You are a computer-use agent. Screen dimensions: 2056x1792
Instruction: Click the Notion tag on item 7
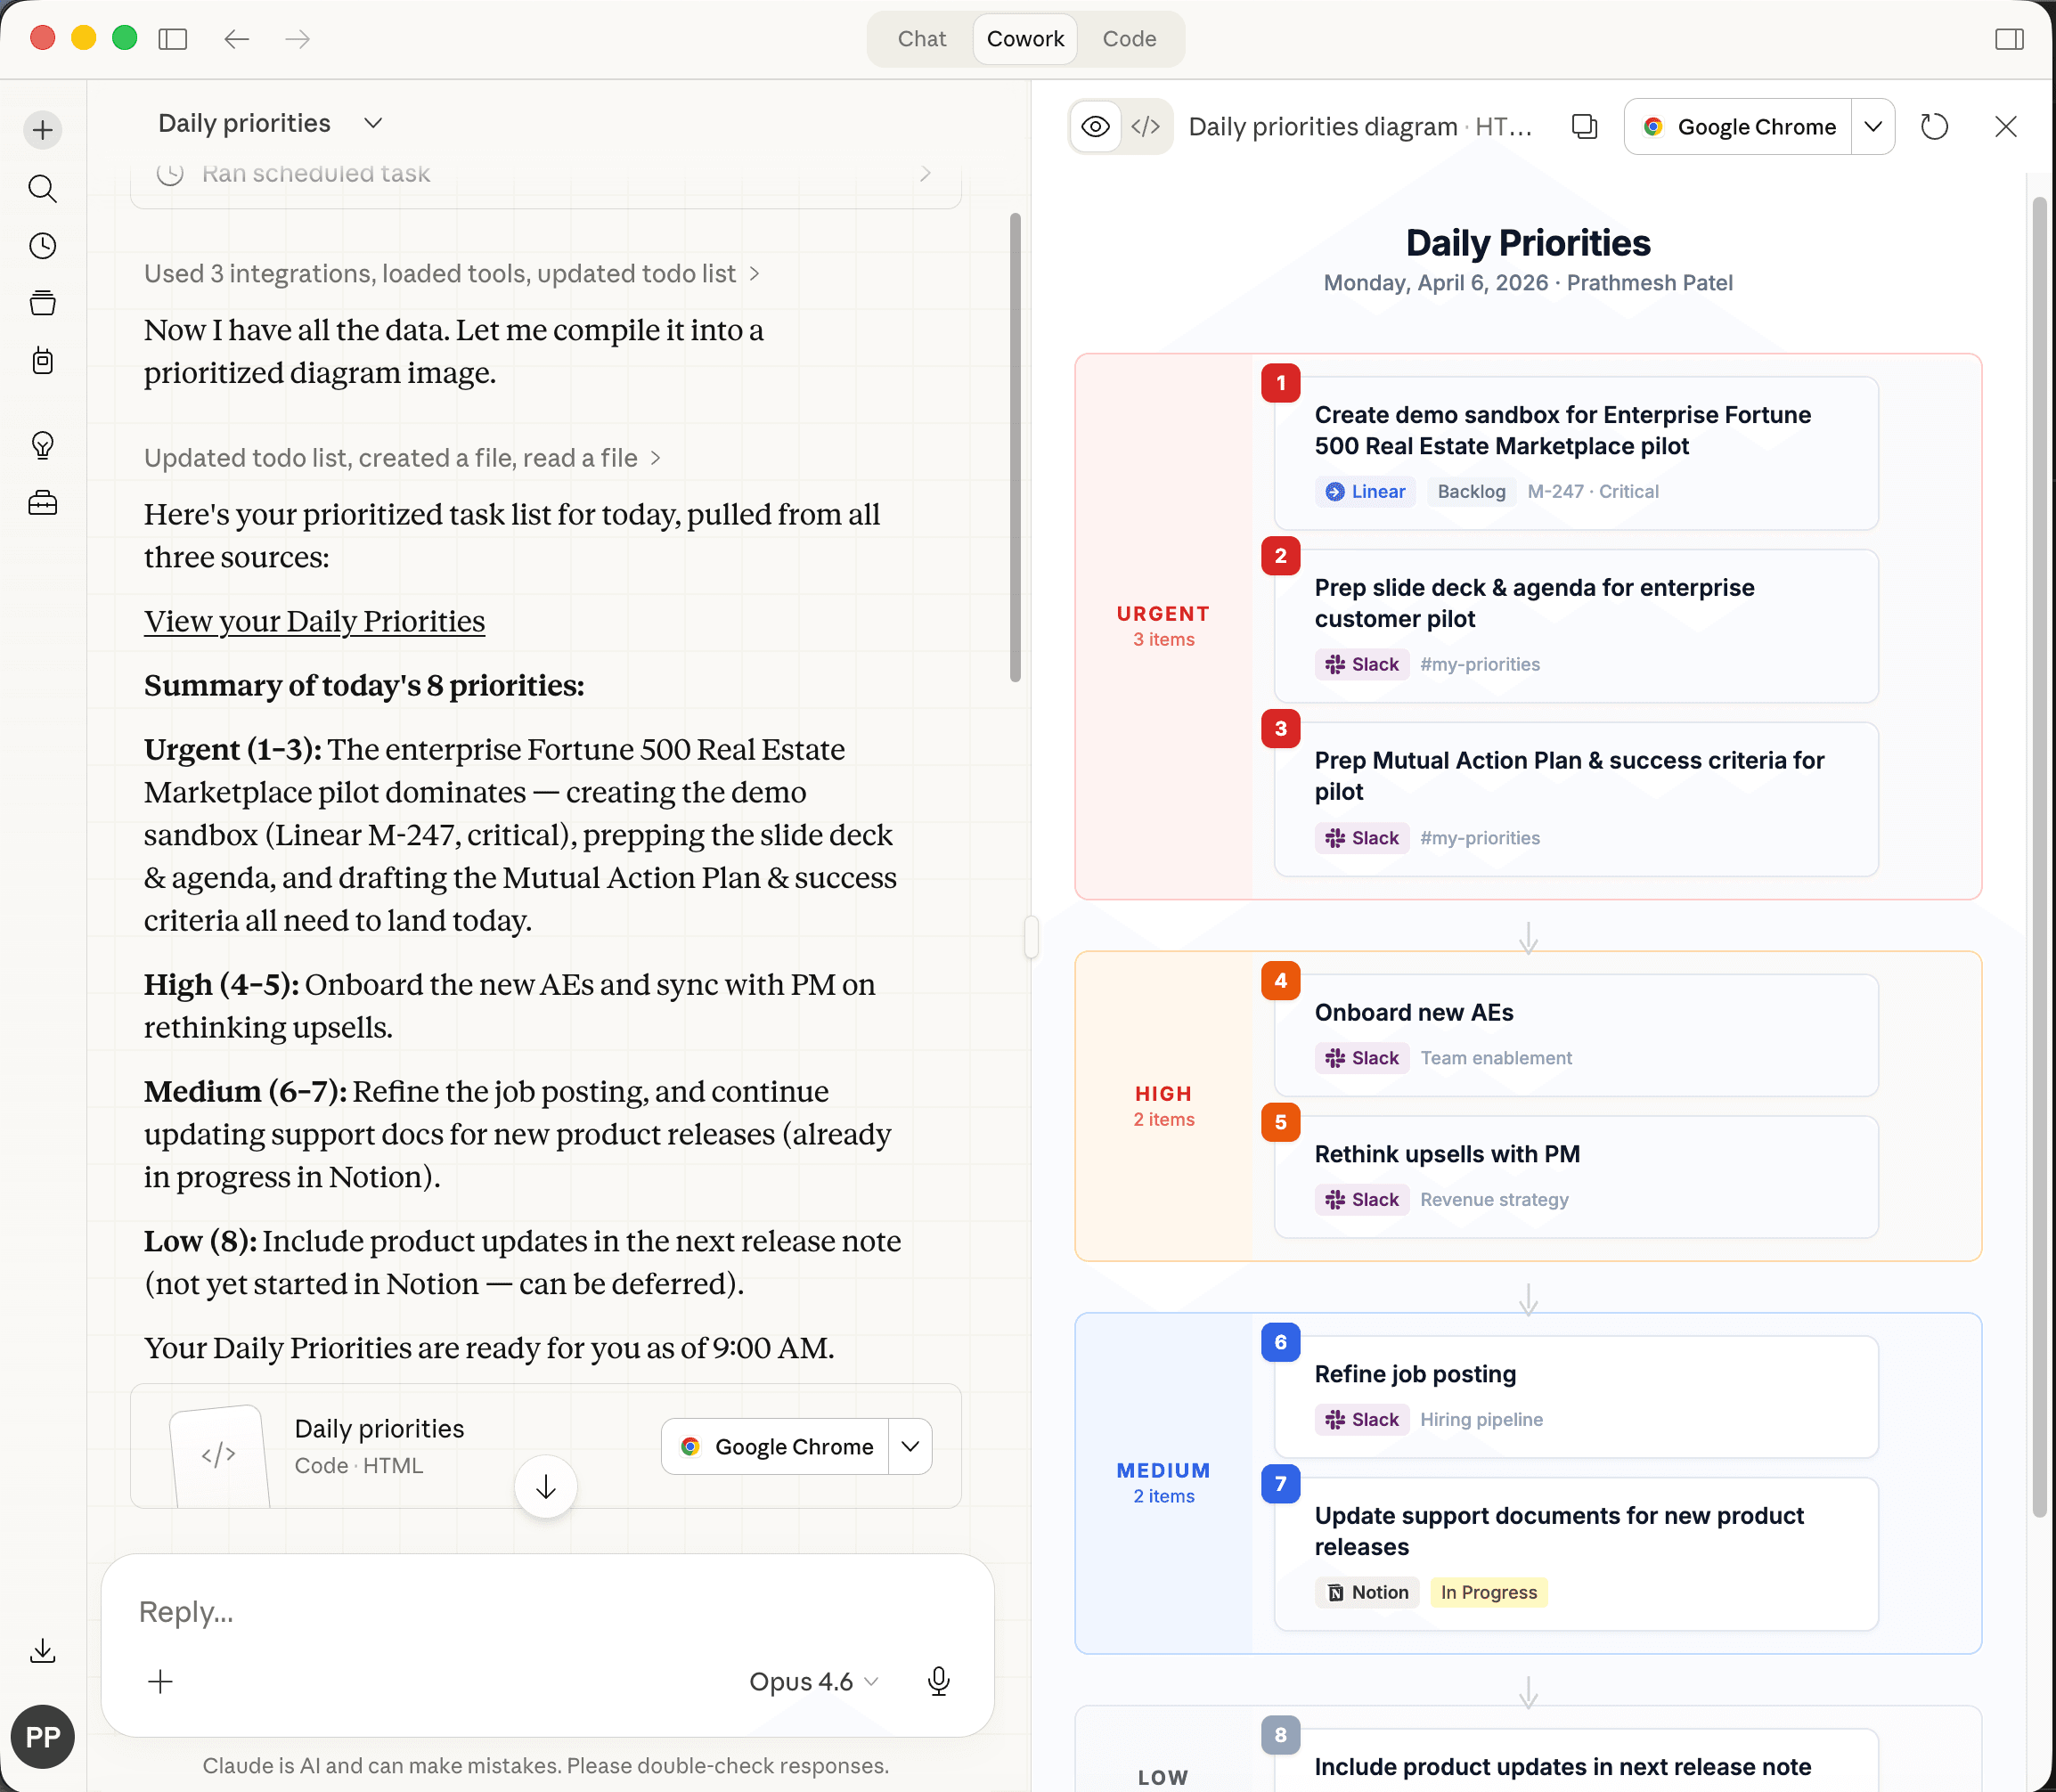pos(1367,1592)
